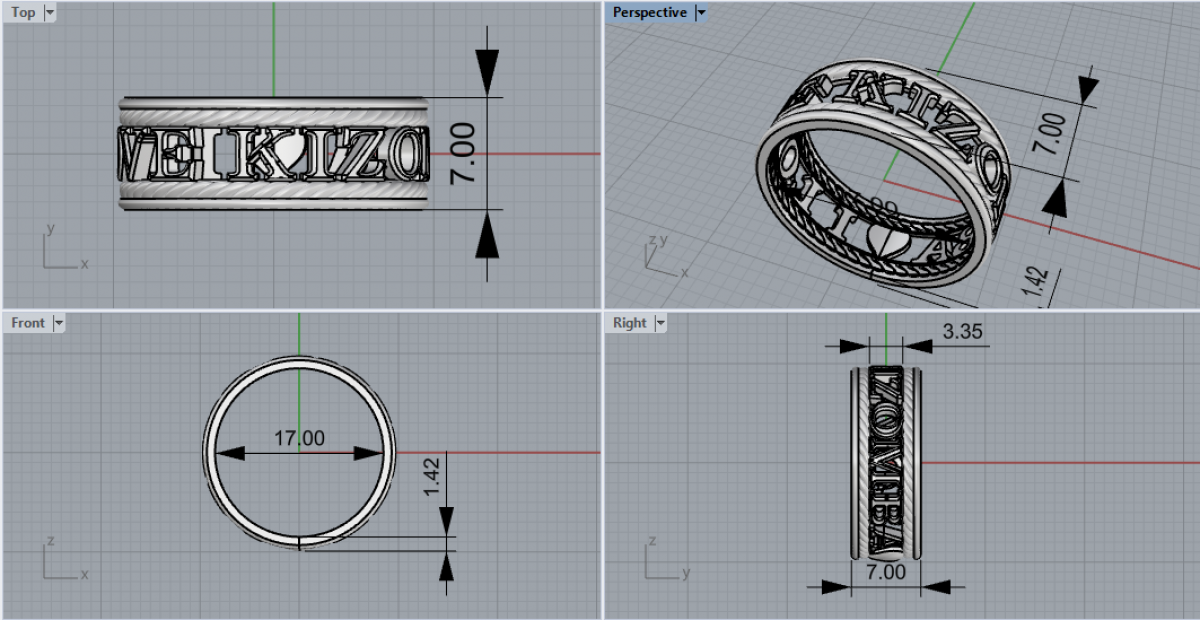
Task: Click the Right viewport title label
Action: coord(630,323)
